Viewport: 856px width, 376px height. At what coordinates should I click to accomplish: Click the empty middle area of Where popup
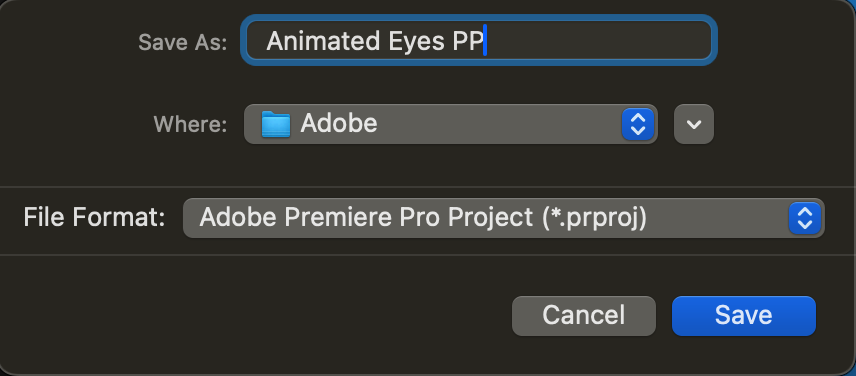[x=500, y=124]
